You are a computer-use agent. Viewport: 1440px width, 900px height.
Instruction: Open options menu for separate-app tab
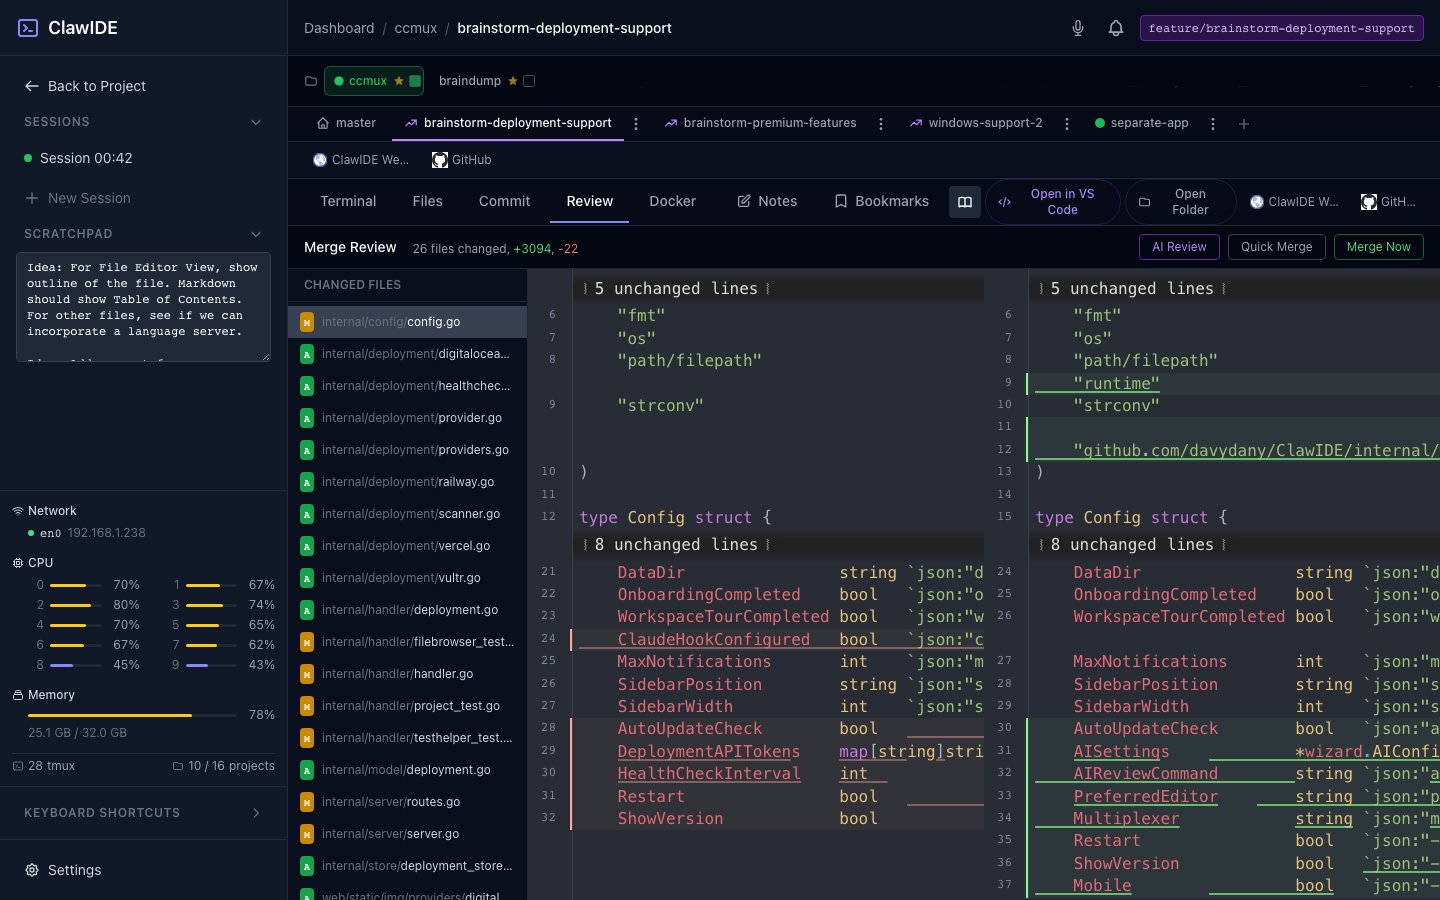coord(1213,124)
